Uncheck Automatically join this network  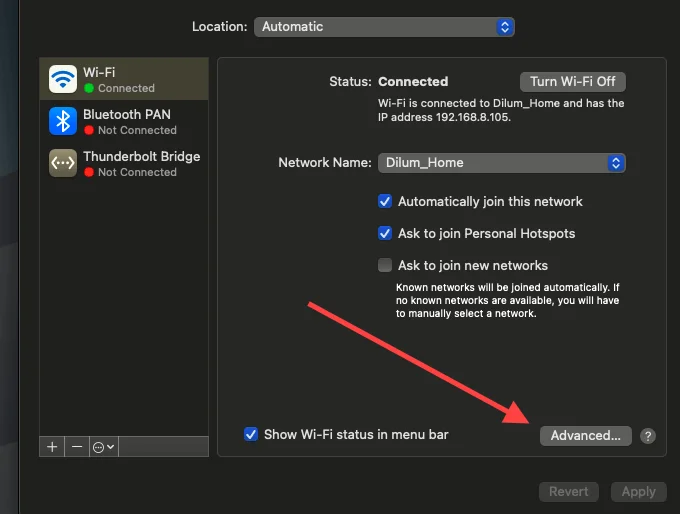point(385,201)
